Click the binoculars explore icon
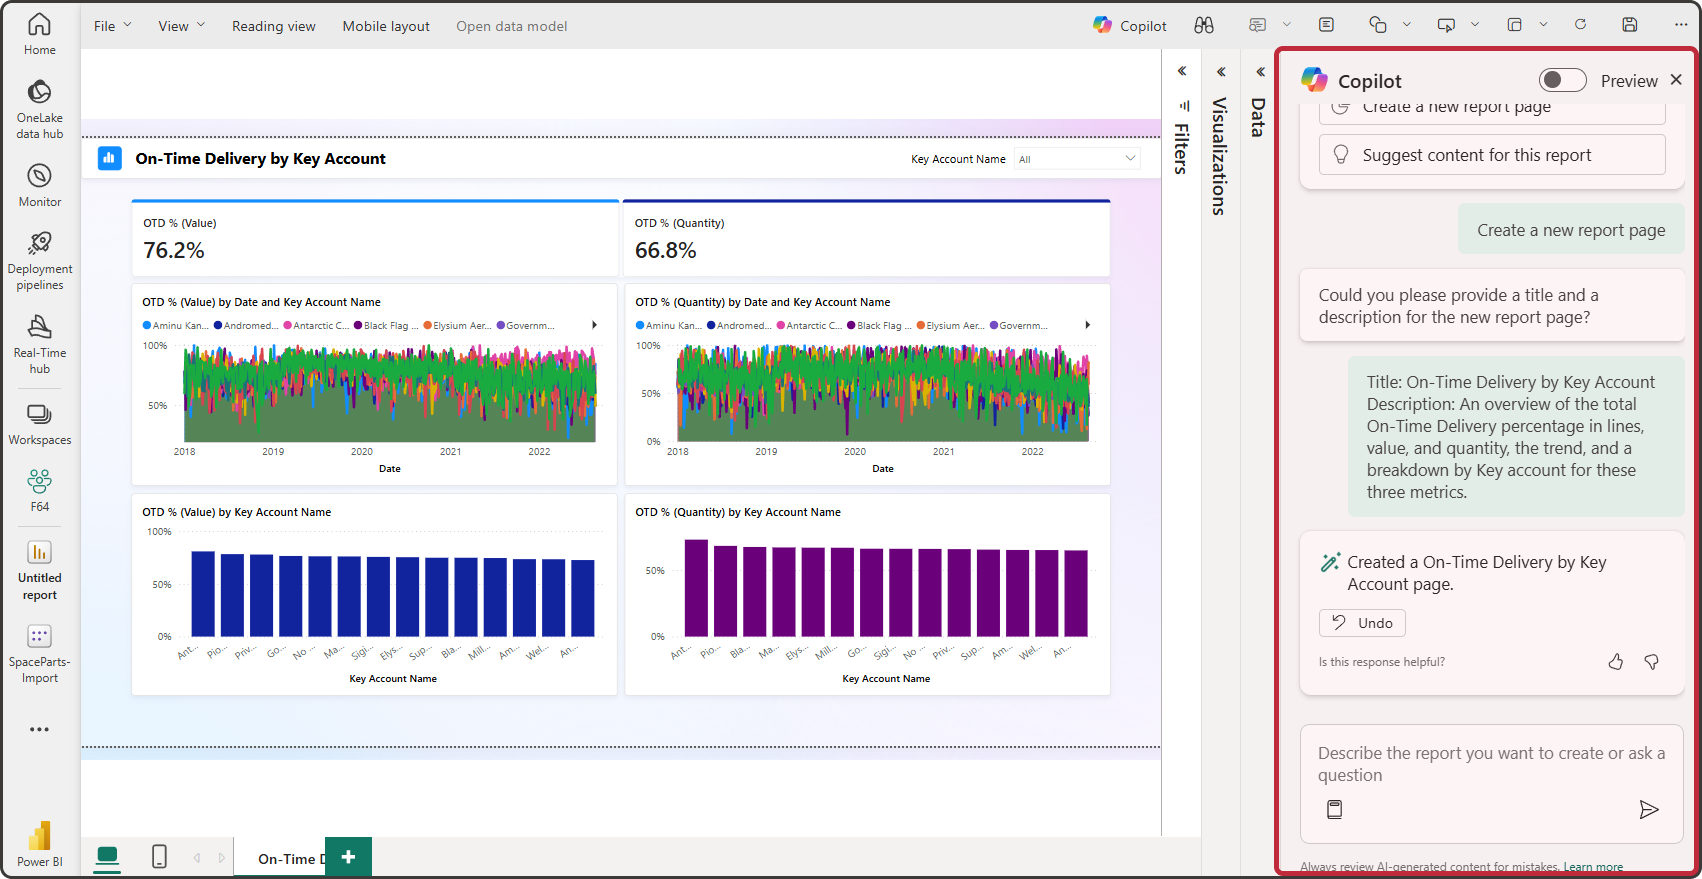Image resolution: width=1702 pixels, height=879 pixels. click(1204, 25)
